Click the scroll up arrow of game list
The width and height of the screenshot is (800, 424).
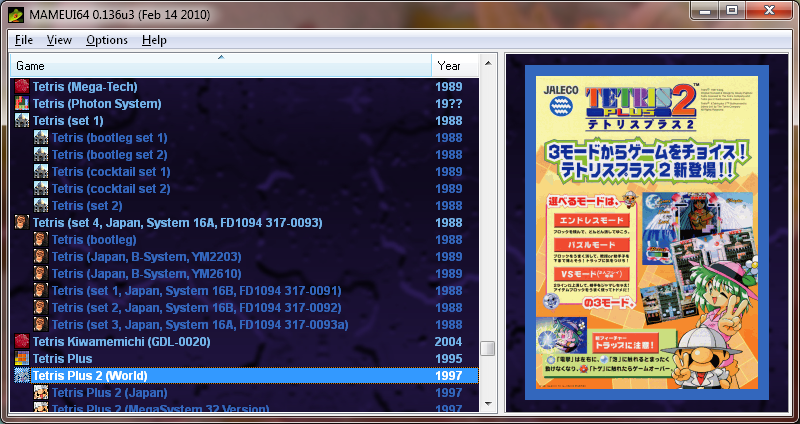(x=488, y=64)
